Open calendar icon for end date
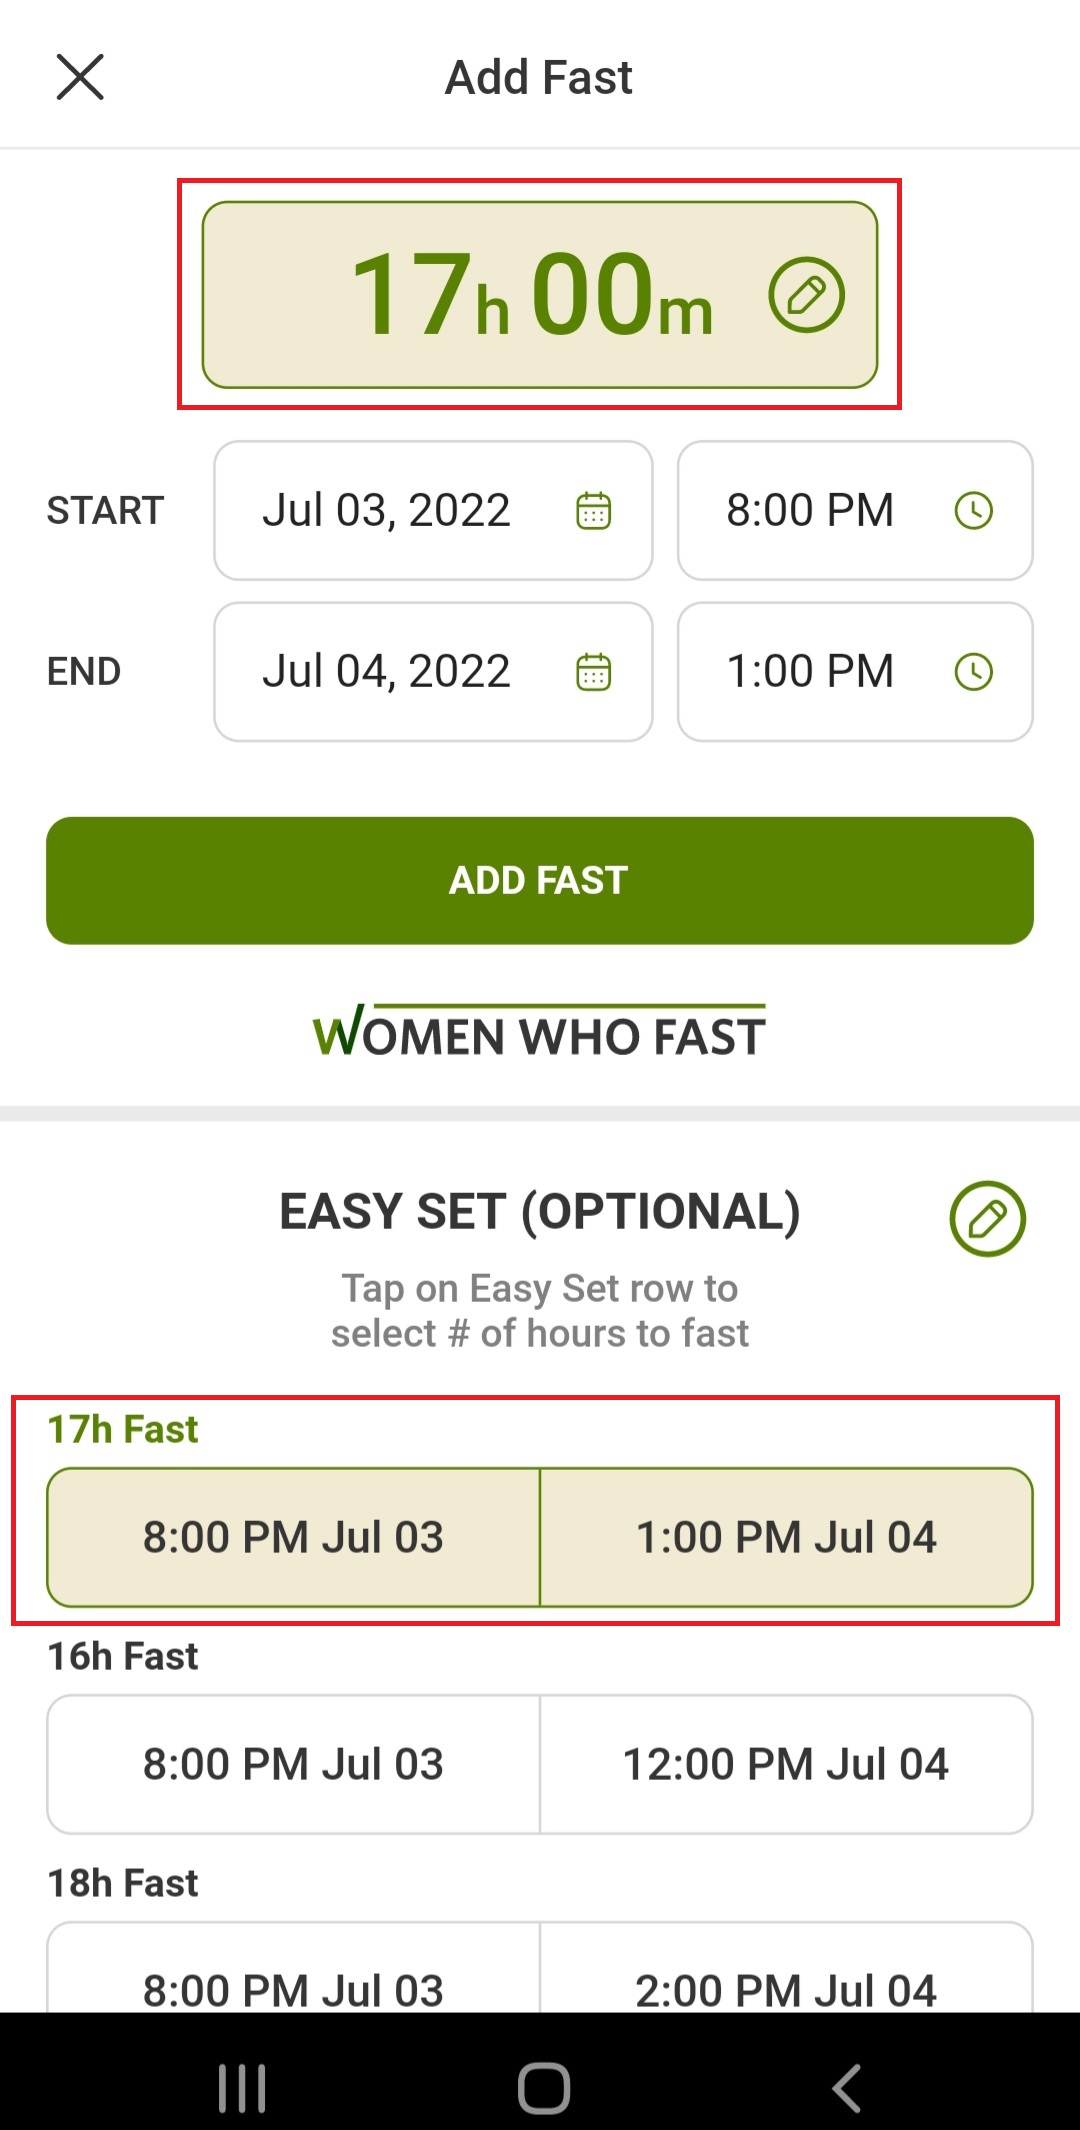 coord(593,672)
